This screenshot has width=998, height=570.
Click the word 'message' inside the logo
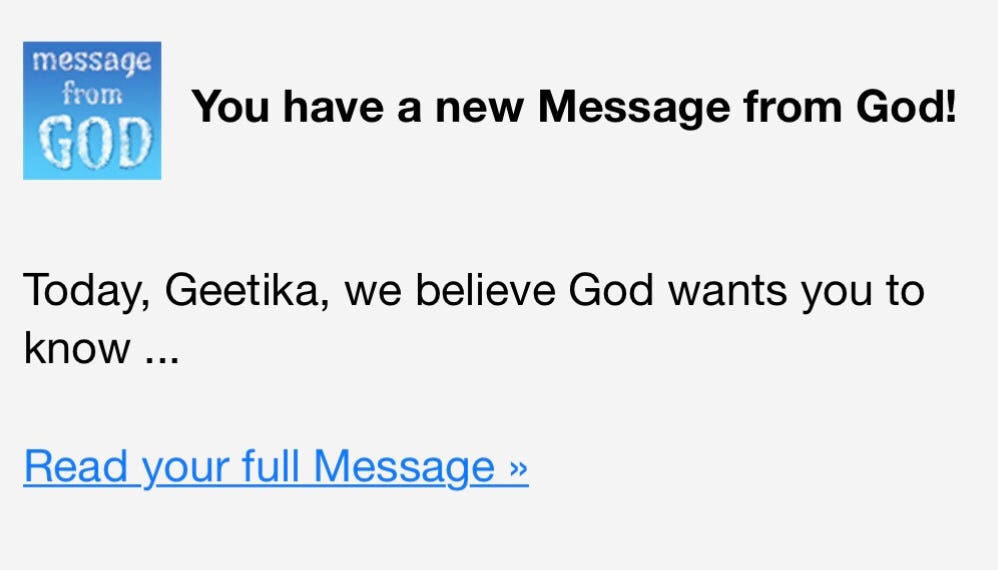tap(92, 62)
